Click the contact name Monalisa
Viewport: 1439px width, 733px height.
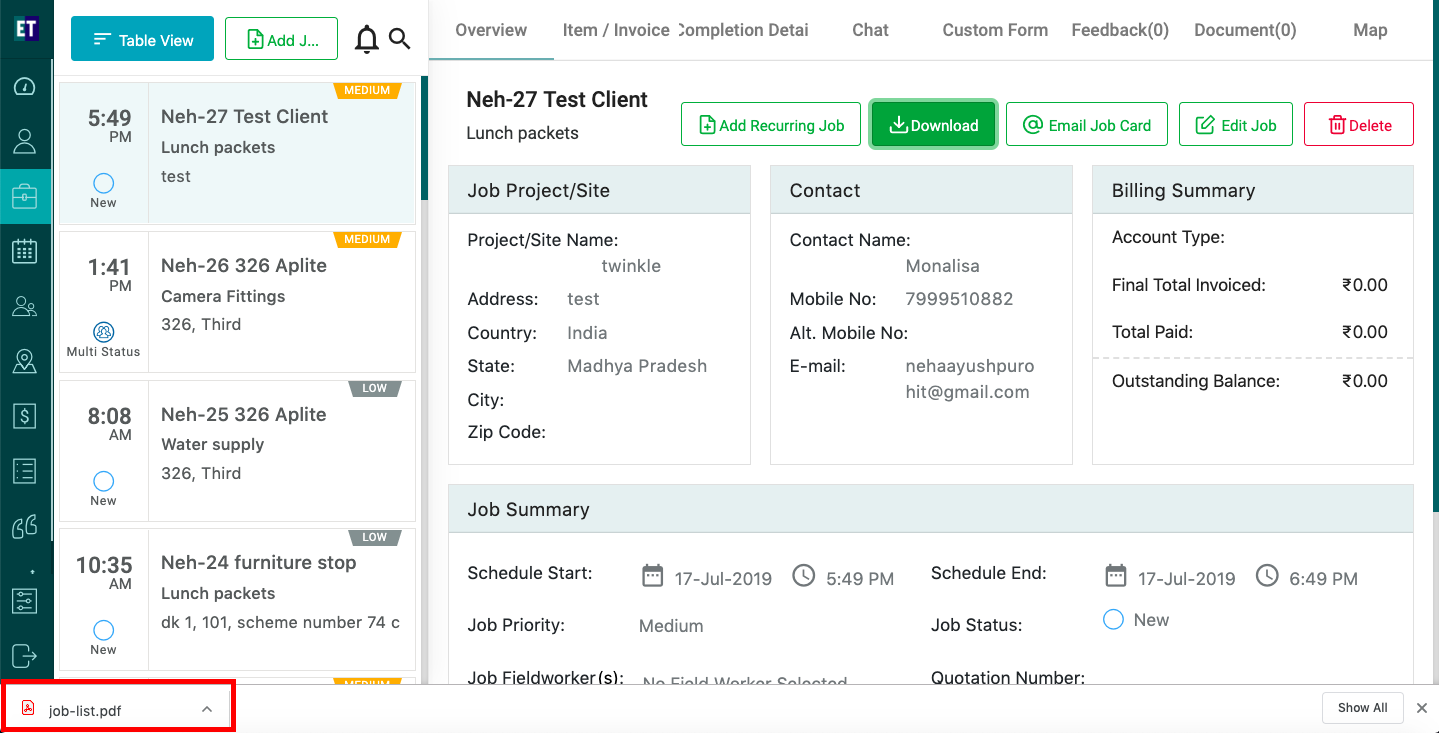coord(942,266)
